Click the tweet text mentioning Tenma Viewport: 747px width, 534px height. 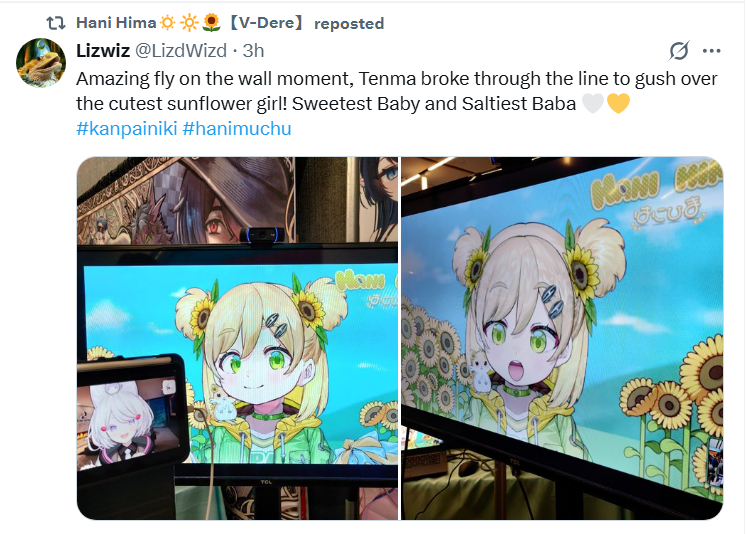[397, 91]
